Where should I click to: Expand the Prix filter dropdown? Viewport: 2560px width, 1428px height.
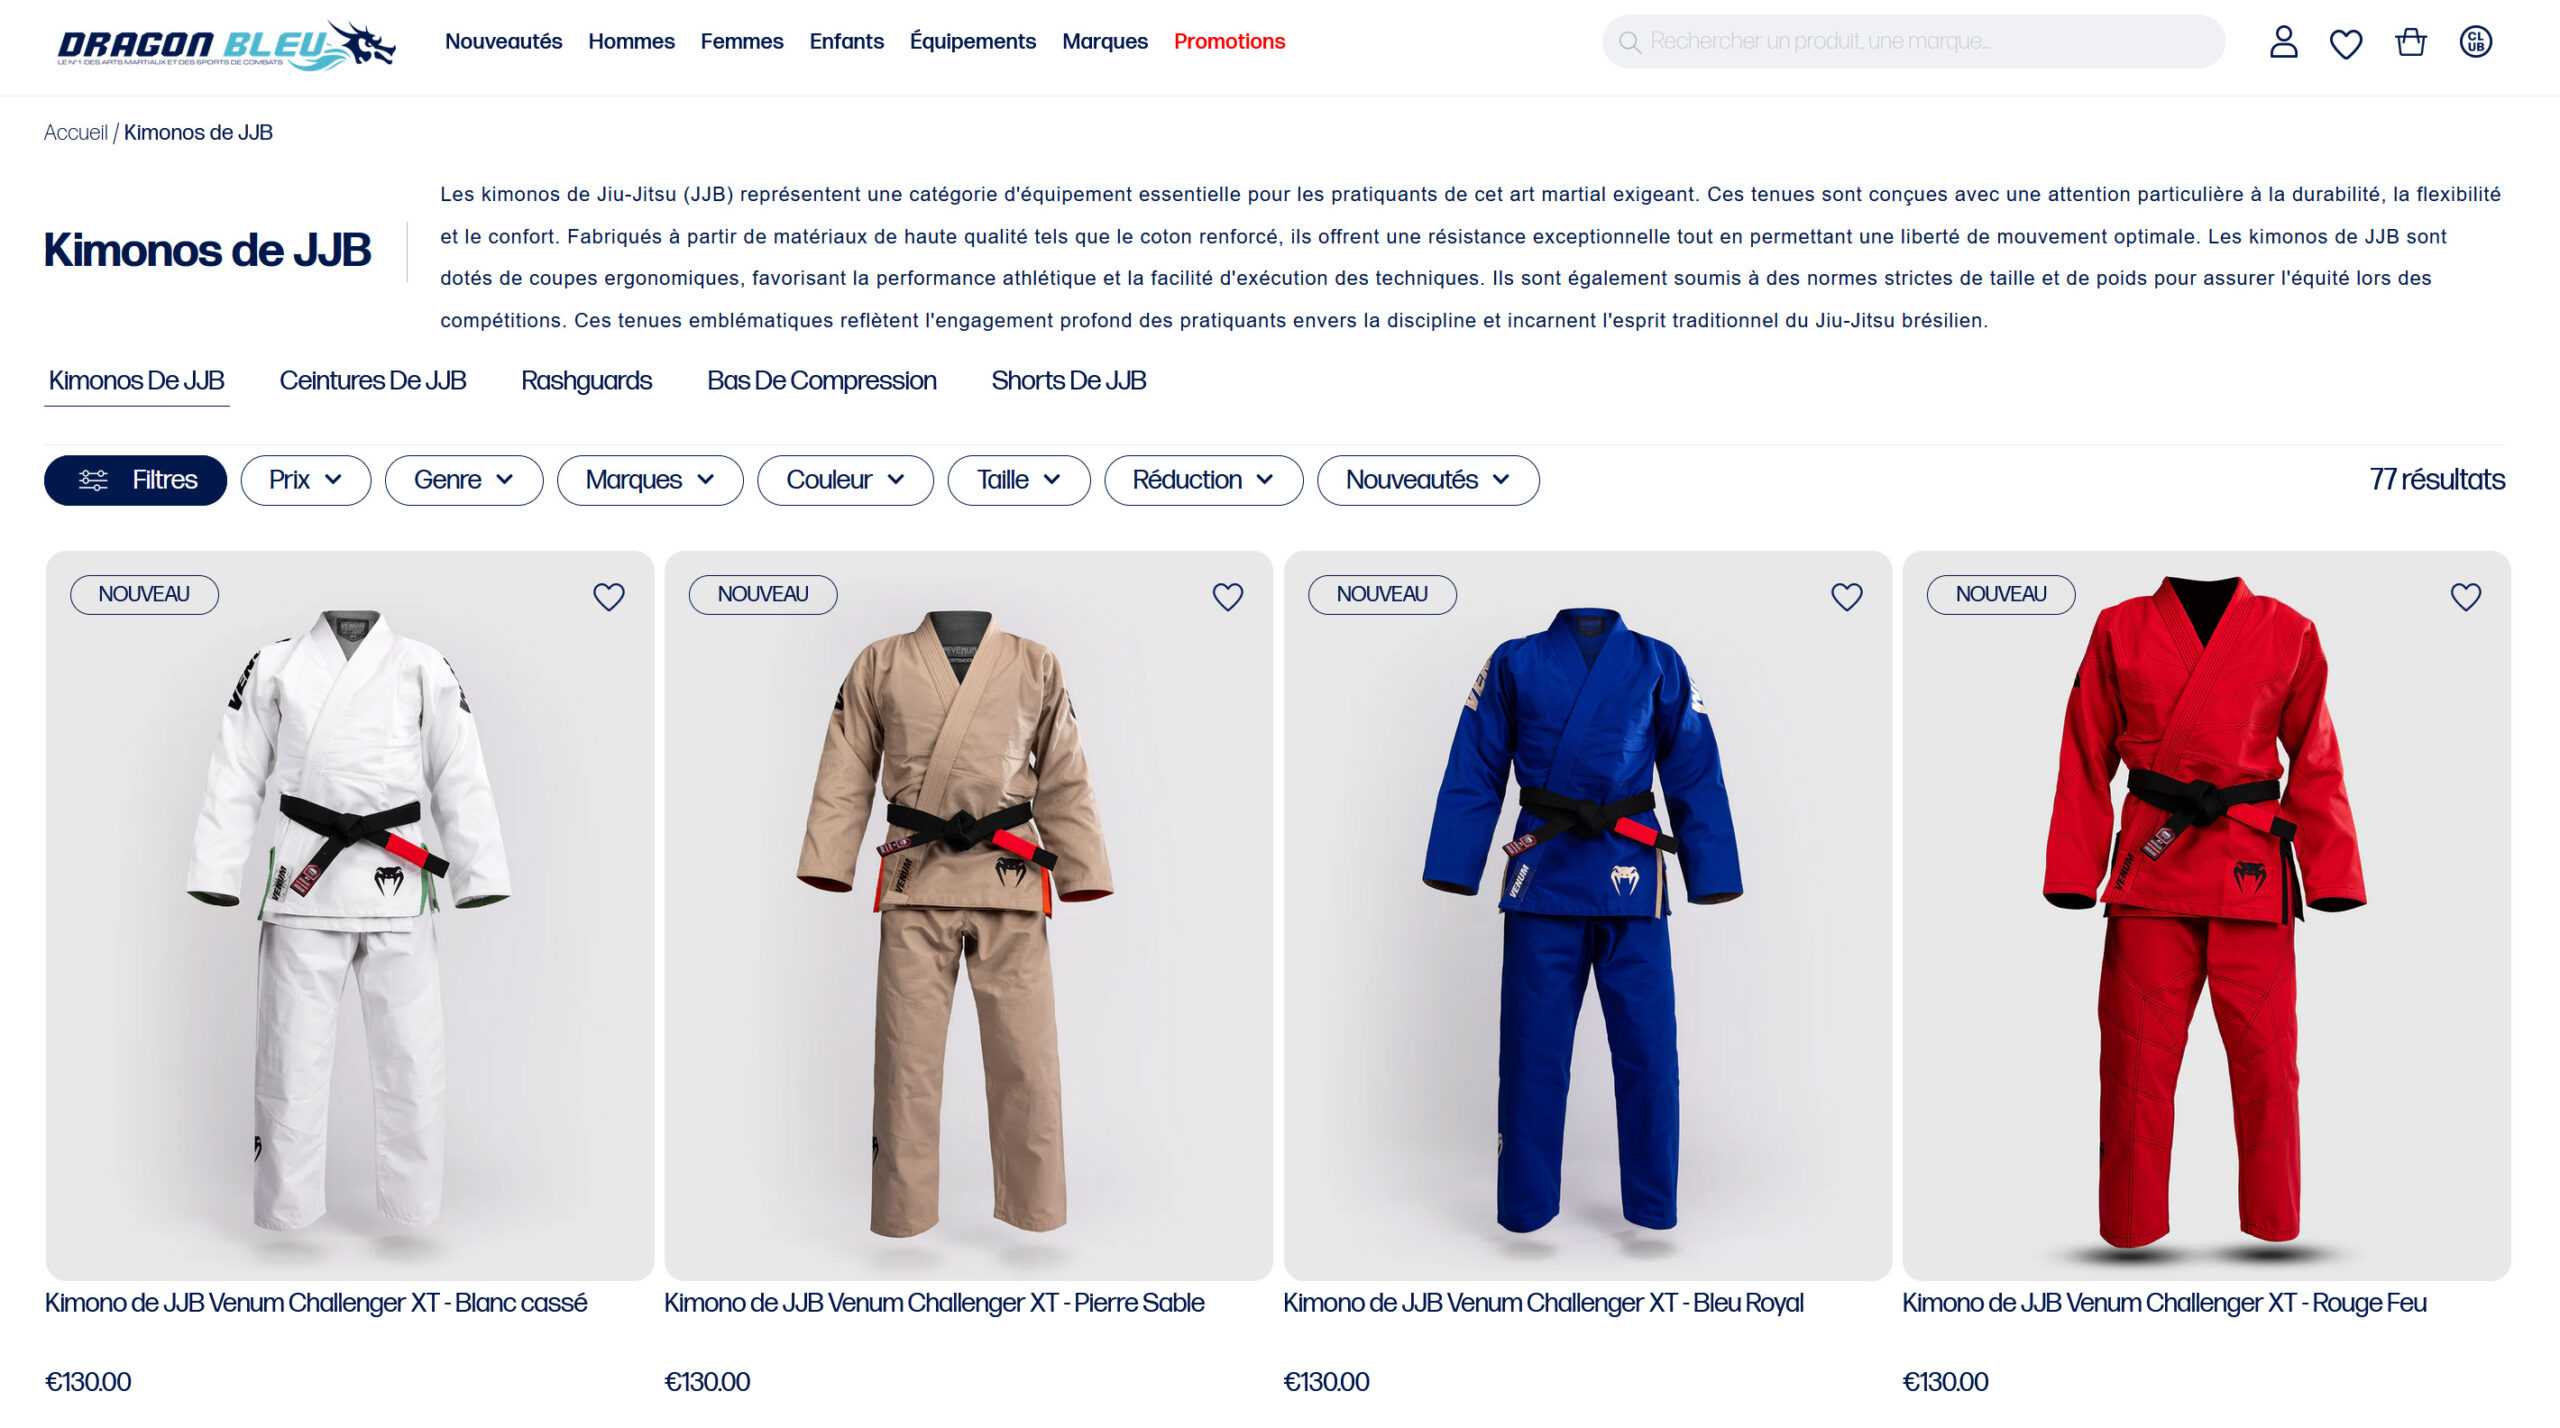click(306, 480)
